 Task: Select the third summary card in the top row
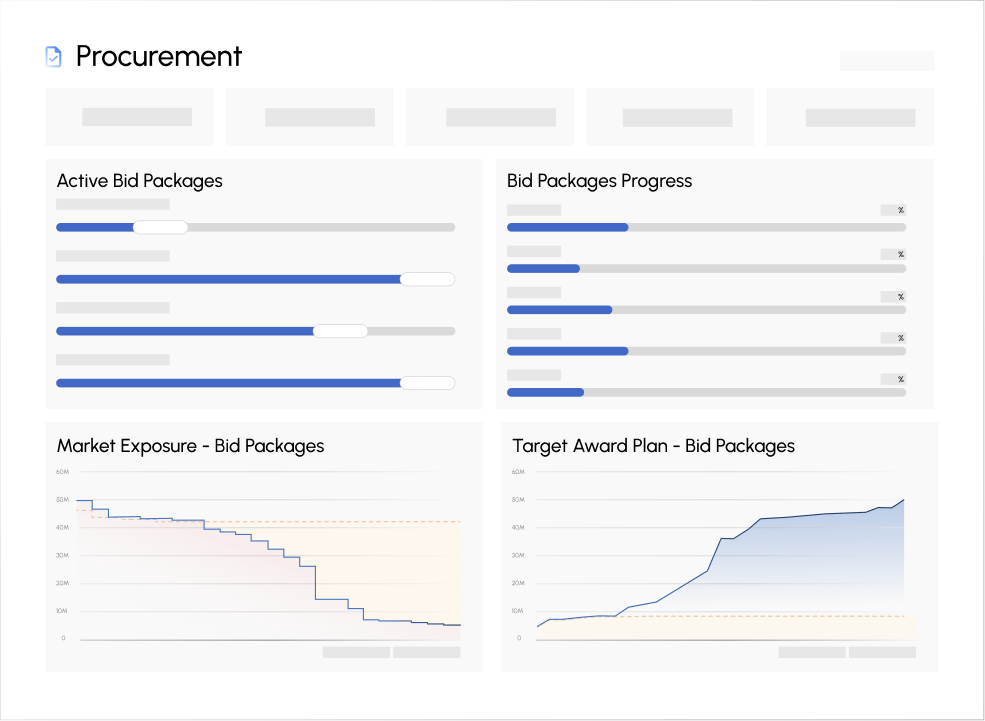pyautogui.click(x=490, y=117)
